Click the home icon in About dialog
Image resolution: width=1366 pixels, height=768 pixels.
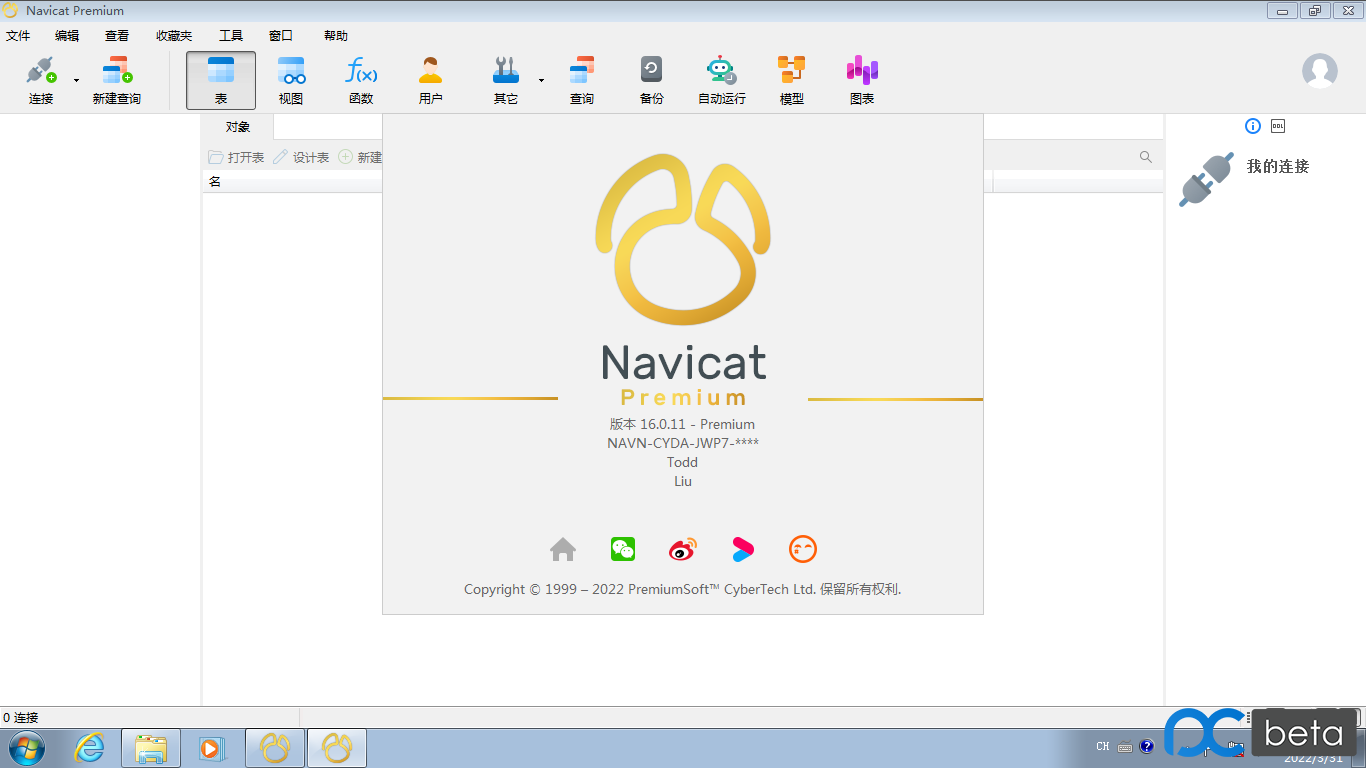pos(563,549)
